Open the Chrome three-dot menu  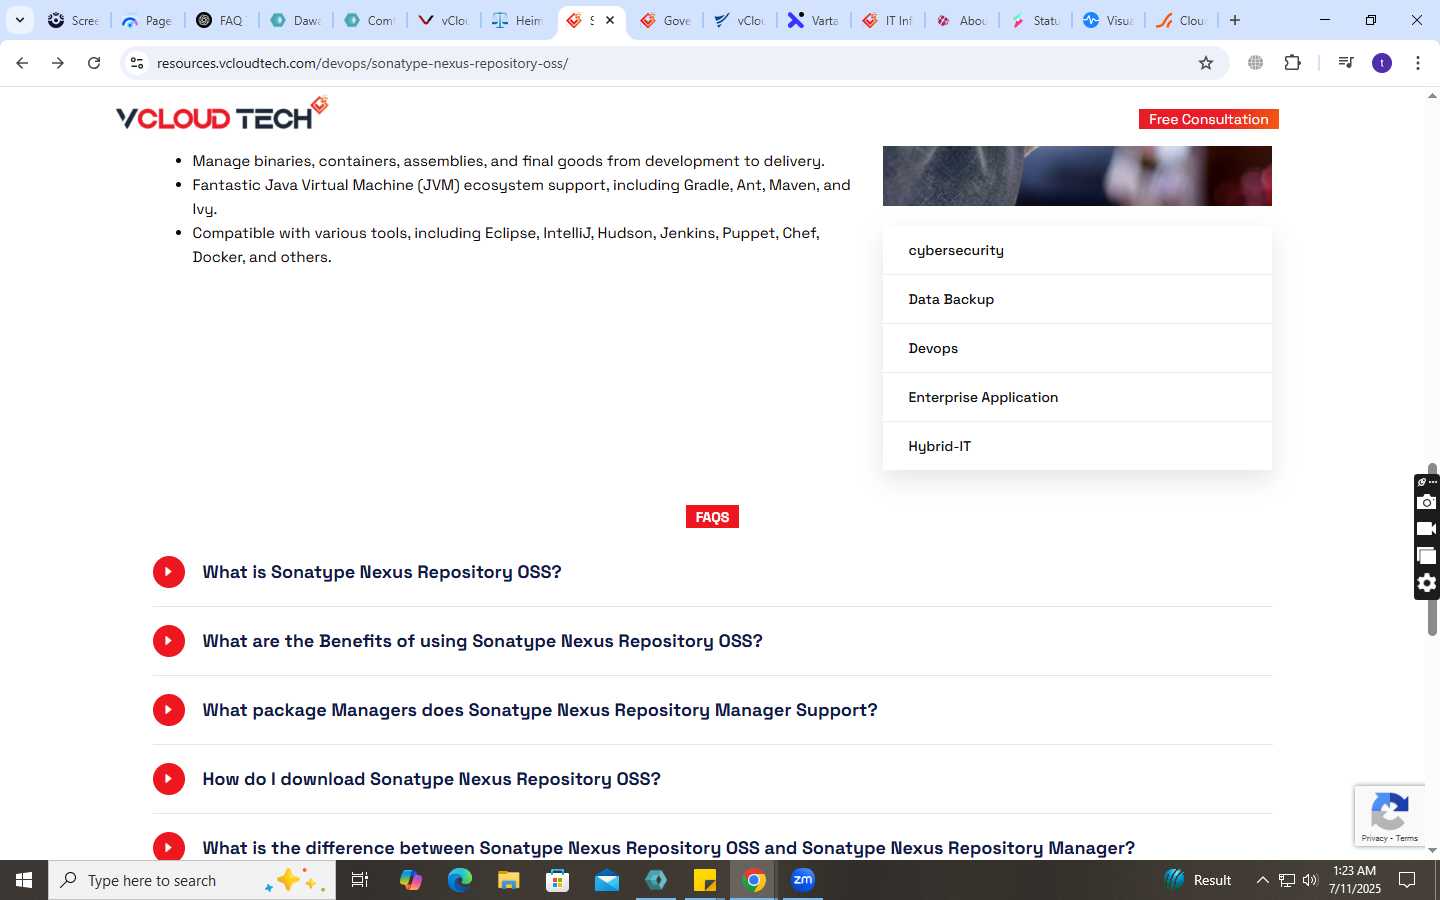(1418, 63)
